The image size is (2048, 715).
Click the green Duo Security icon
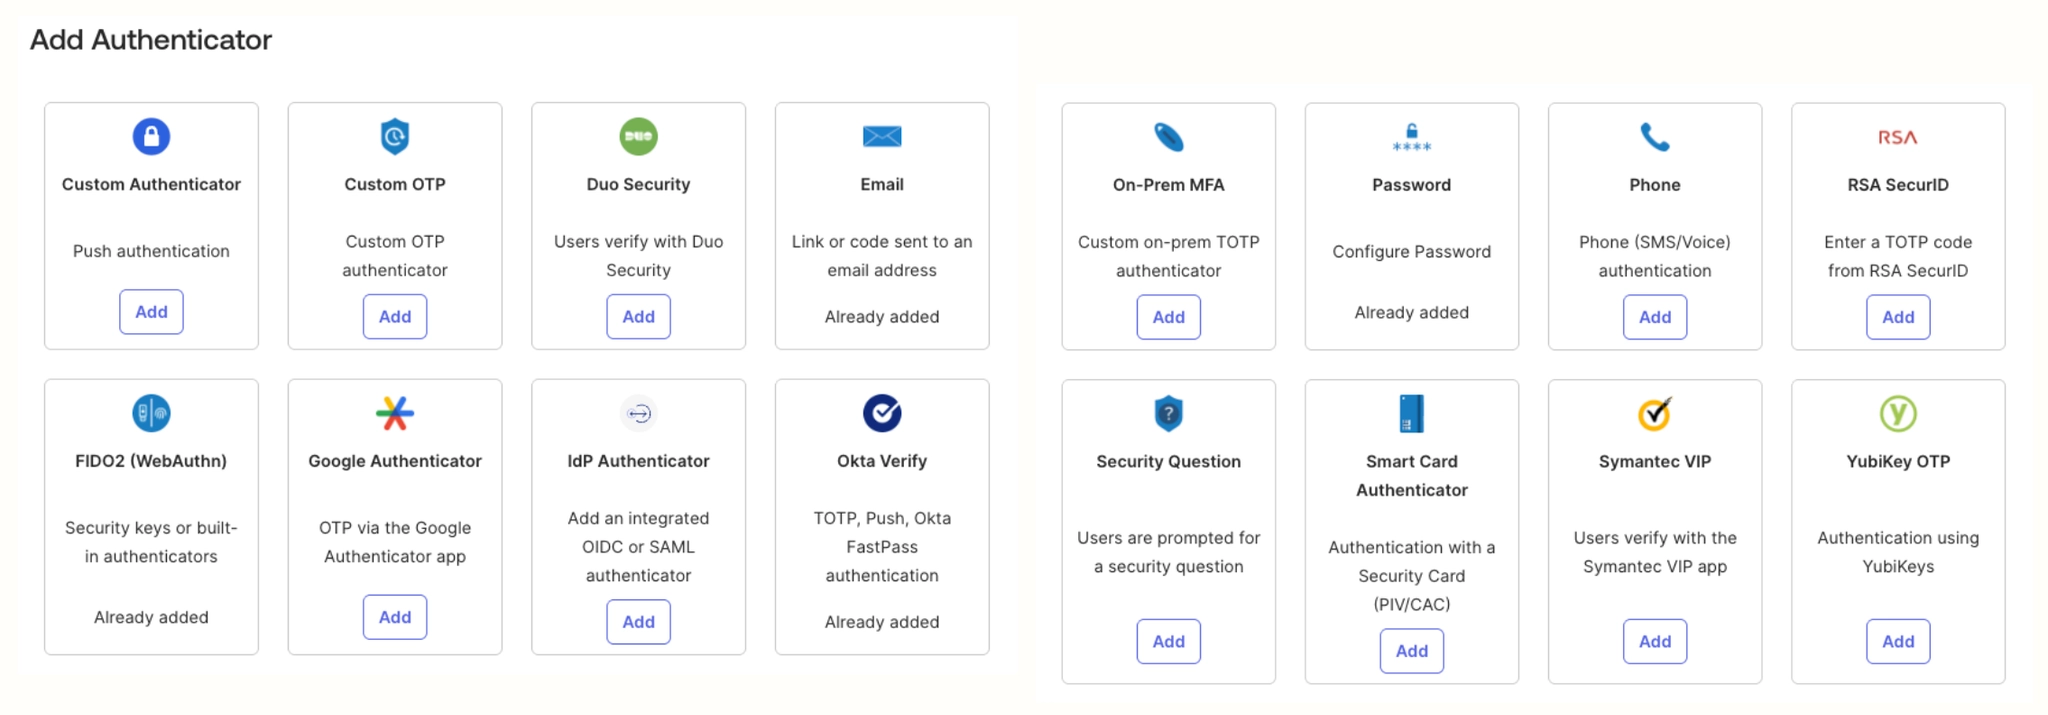pos(638,136)
